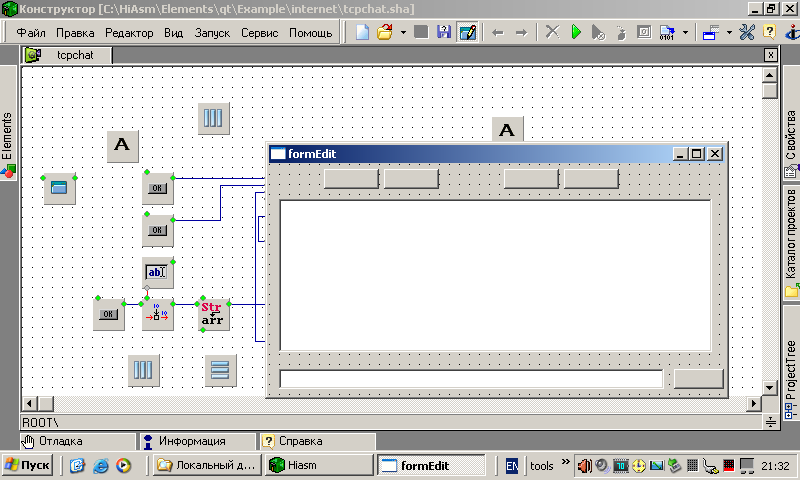Click the help question mark toolbar icon

click(769, 32)
